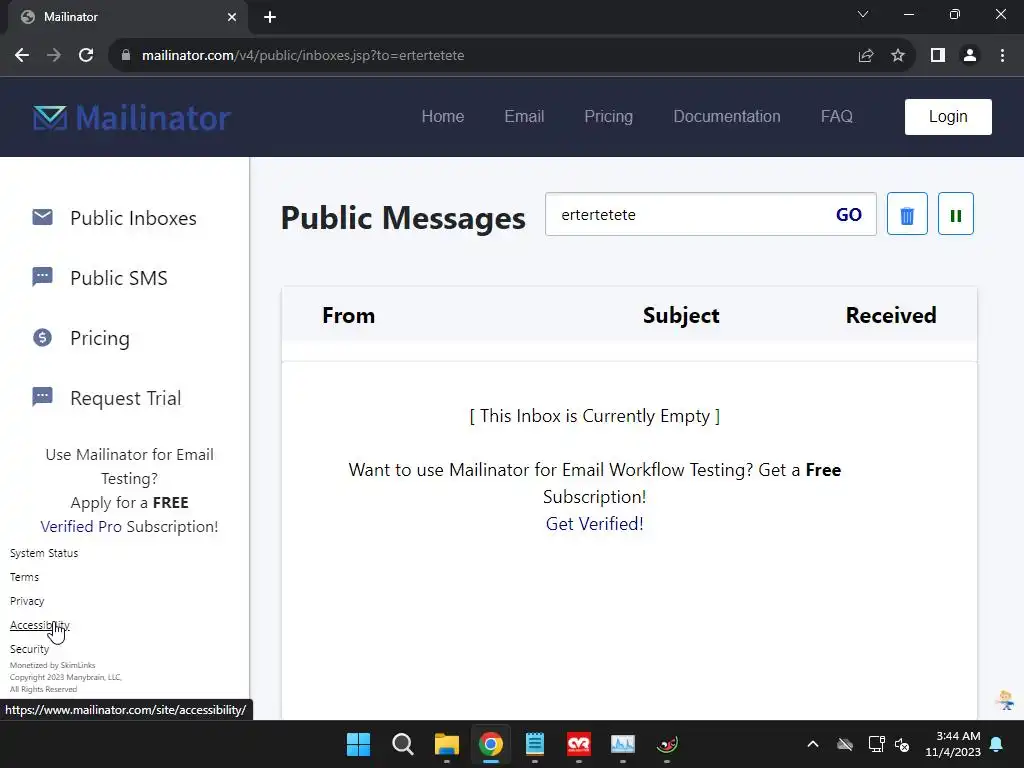Open the Chrome three-dot menu
1024x768 pixels.
(1002, 56)
